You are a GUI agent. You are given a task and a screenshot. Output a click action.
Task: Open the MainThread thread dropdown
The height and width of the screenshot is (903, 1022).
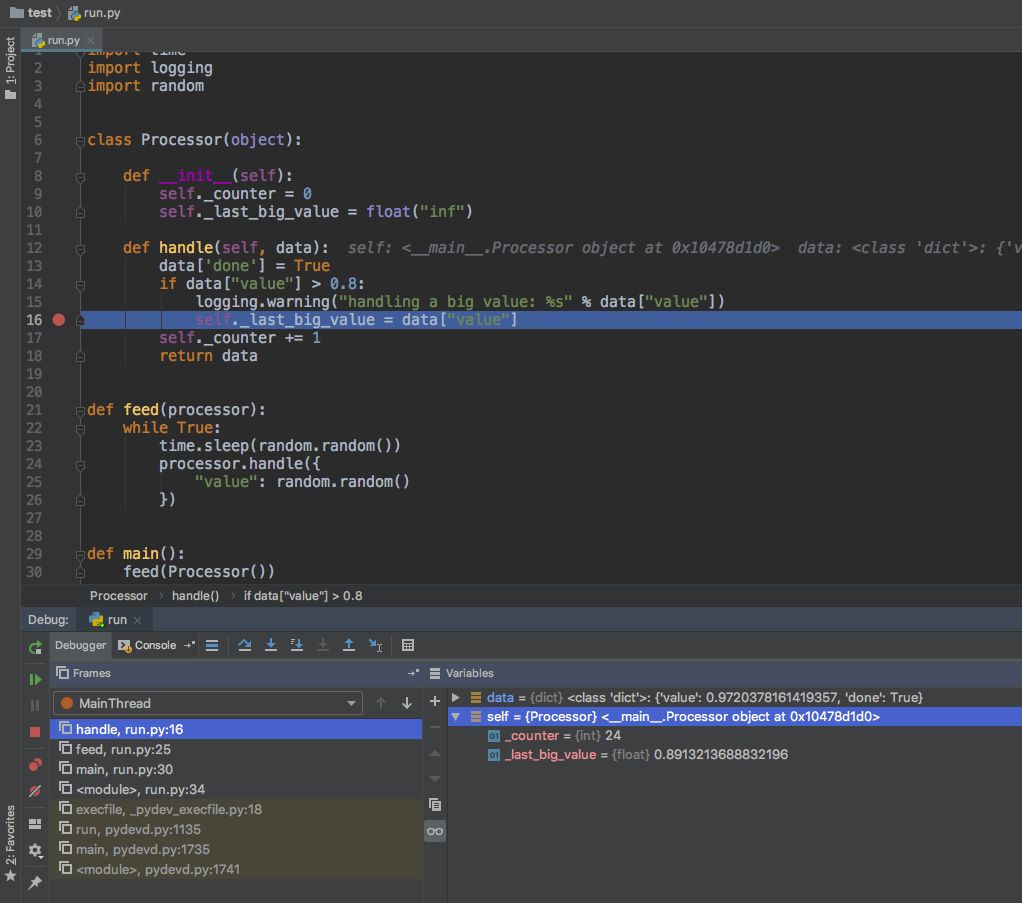[x=207, y=703]
